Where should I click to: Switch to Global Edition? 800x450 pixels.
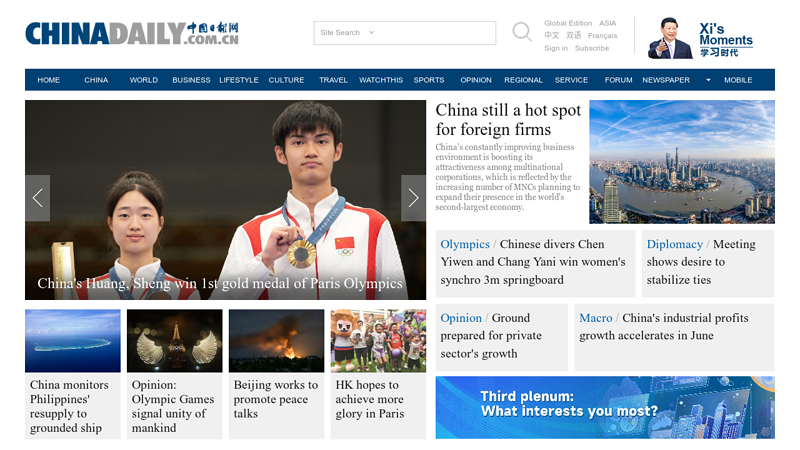568,23
